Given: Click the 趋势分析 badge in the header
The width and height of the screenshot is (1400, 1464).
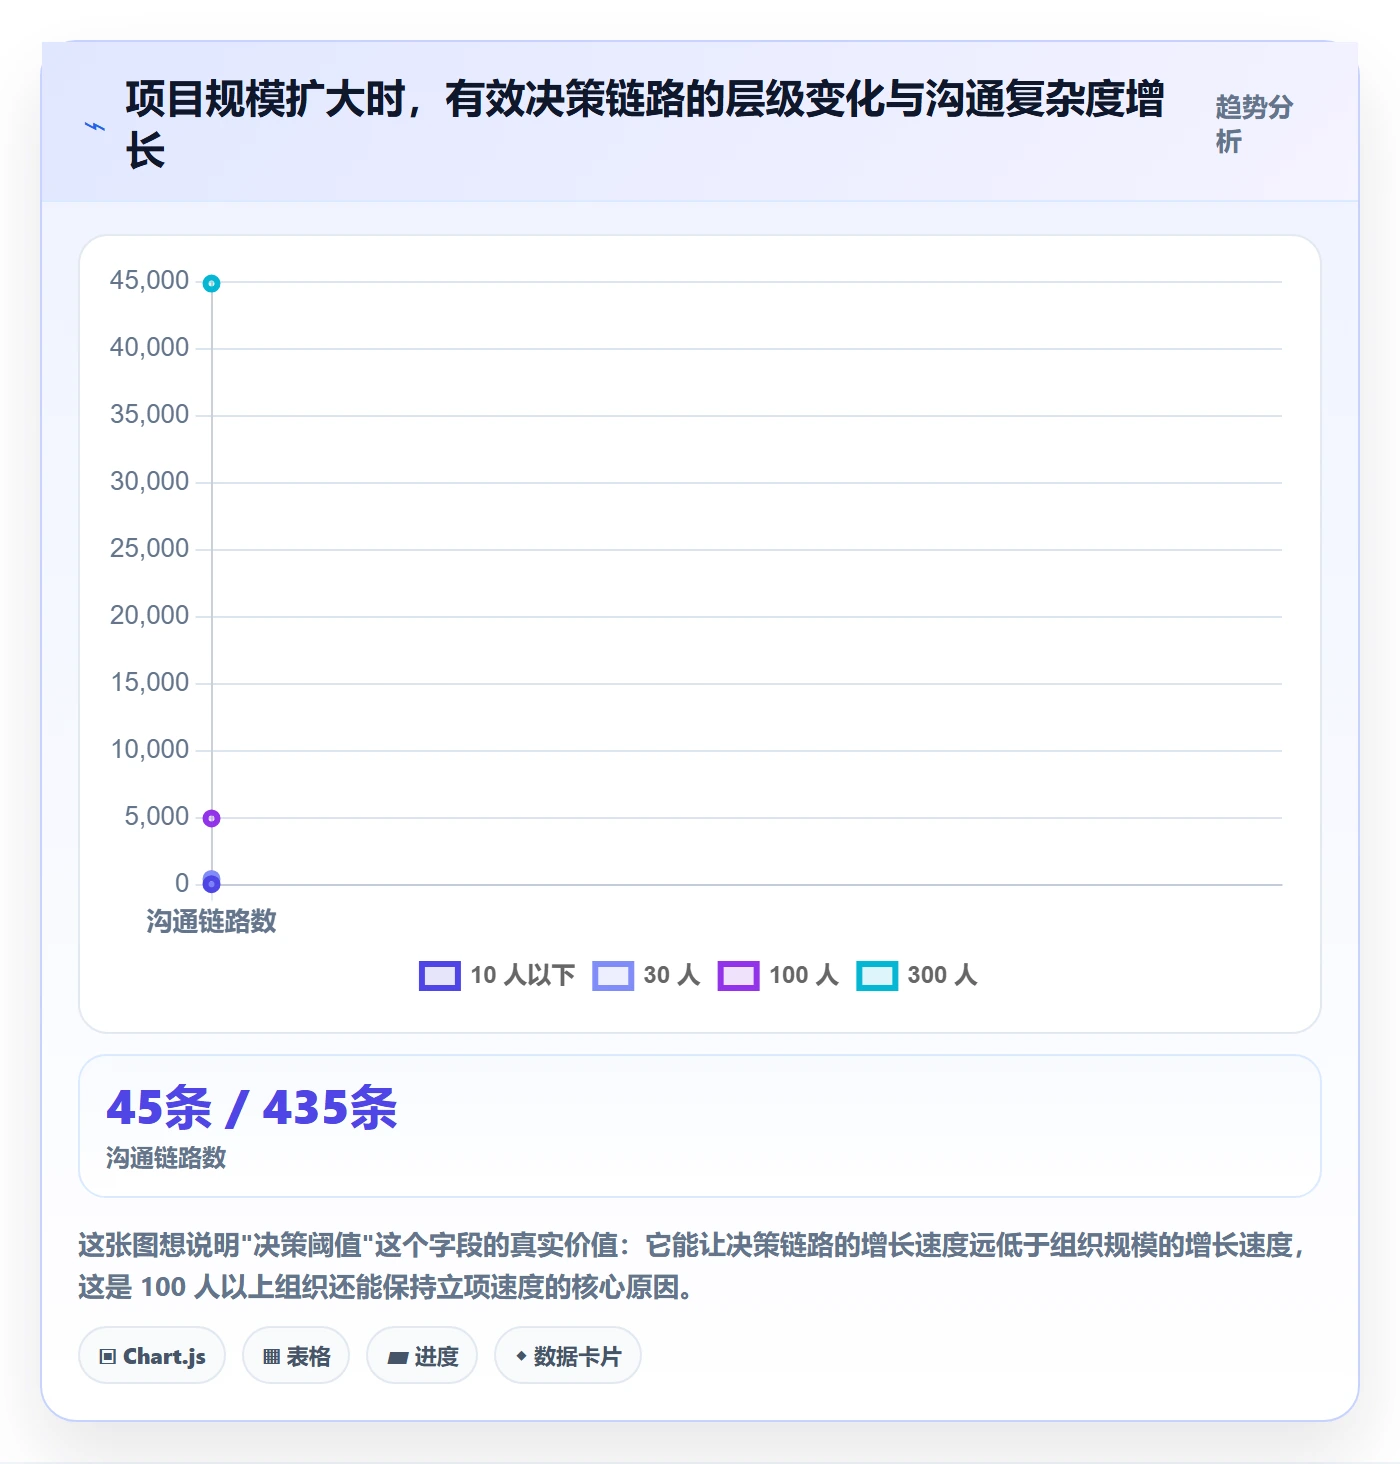Looking at the screenshot, I should pos(1255,124).
